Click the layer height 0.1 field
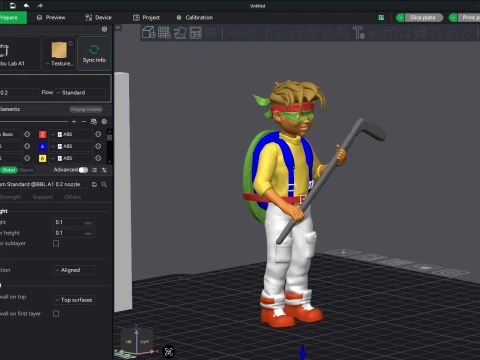This screenshot has width=480, height=360. click(x=74, y=222)
